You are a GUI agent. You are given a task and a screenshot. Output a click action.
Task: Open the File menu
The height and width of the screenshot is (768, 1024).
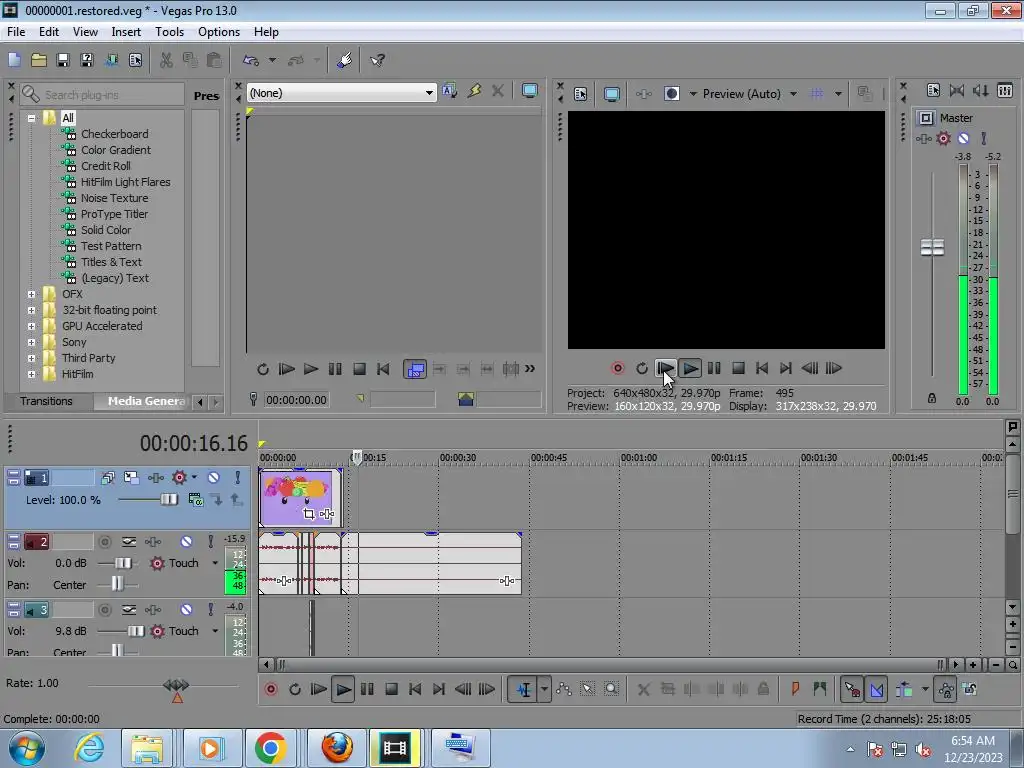(x=16, y=31)
